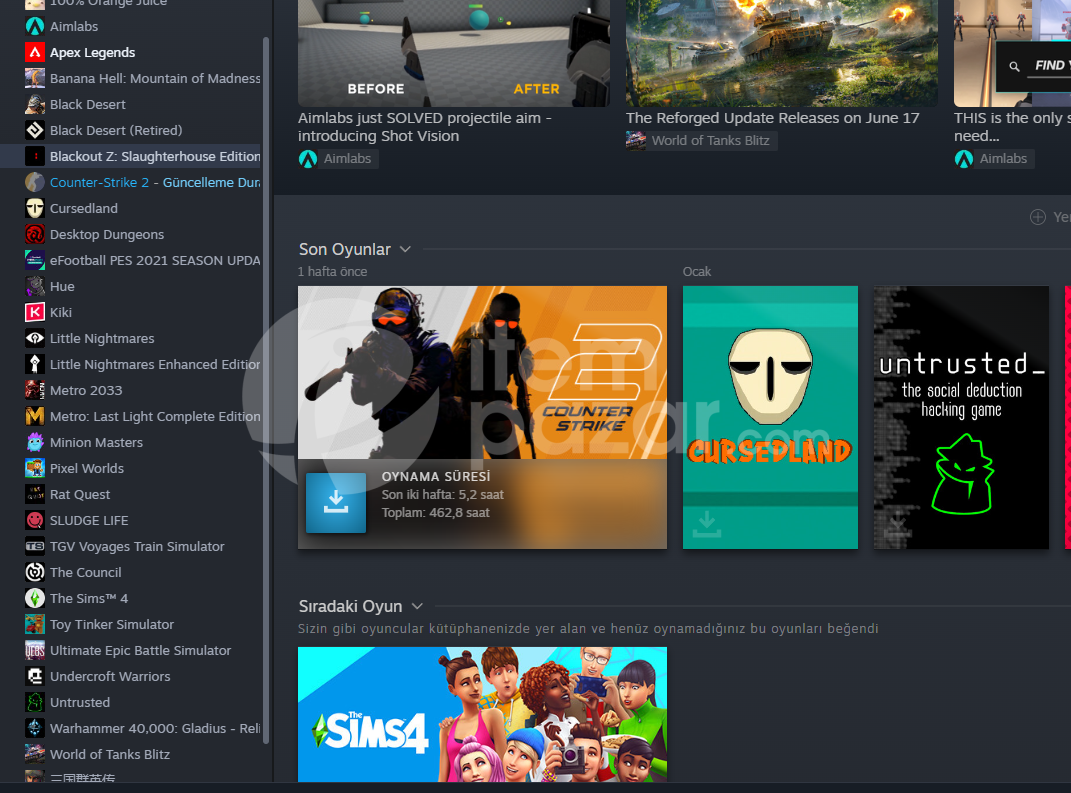Viewport: 1071px width, 793px height.
Task: Click the Metro: Last Light M icon
Action: (35, 416)
